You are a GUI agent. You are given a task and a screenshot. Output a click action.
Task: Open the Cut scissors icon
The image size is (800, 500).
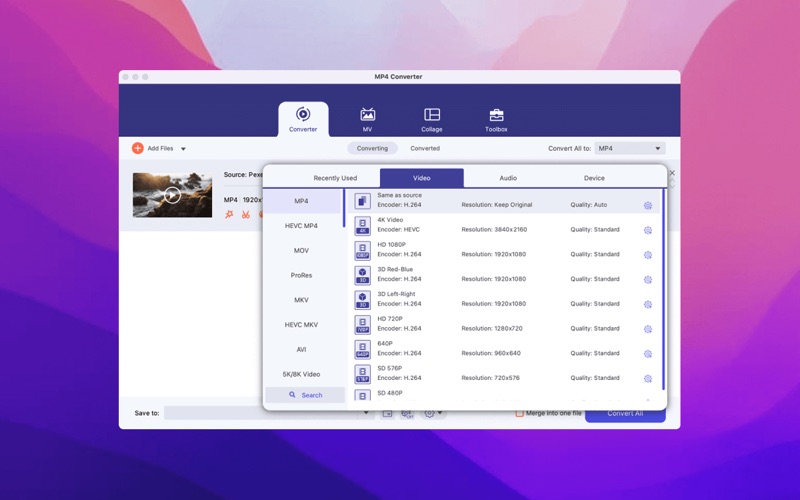pos(246,215)
